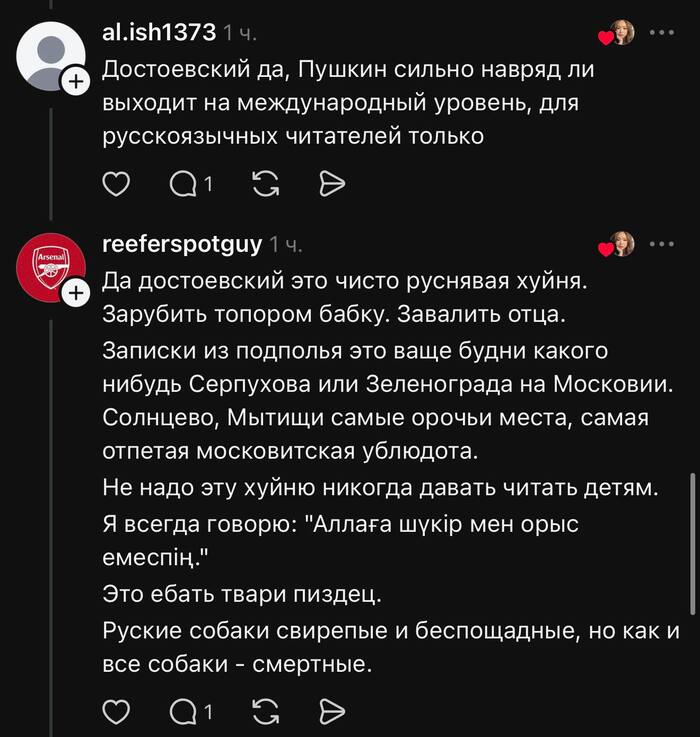Click the vertical scrollbar on right edge
Screen dimensions: 700x737
pos(694,540)
